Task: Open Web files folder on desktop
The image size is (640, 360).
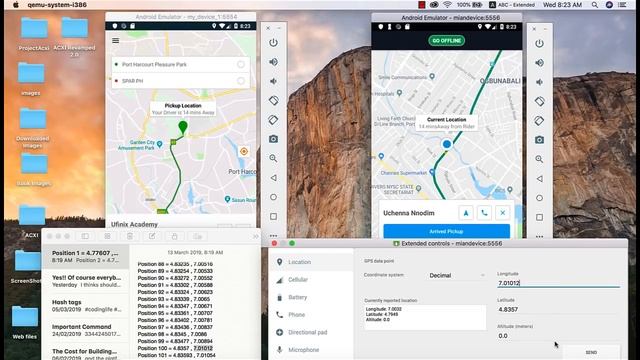Action: coord(24,322)
